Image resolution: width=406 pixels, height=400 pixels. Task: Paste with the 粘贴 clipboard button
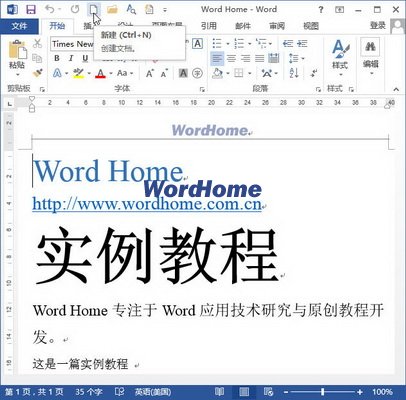coord(17,57)
